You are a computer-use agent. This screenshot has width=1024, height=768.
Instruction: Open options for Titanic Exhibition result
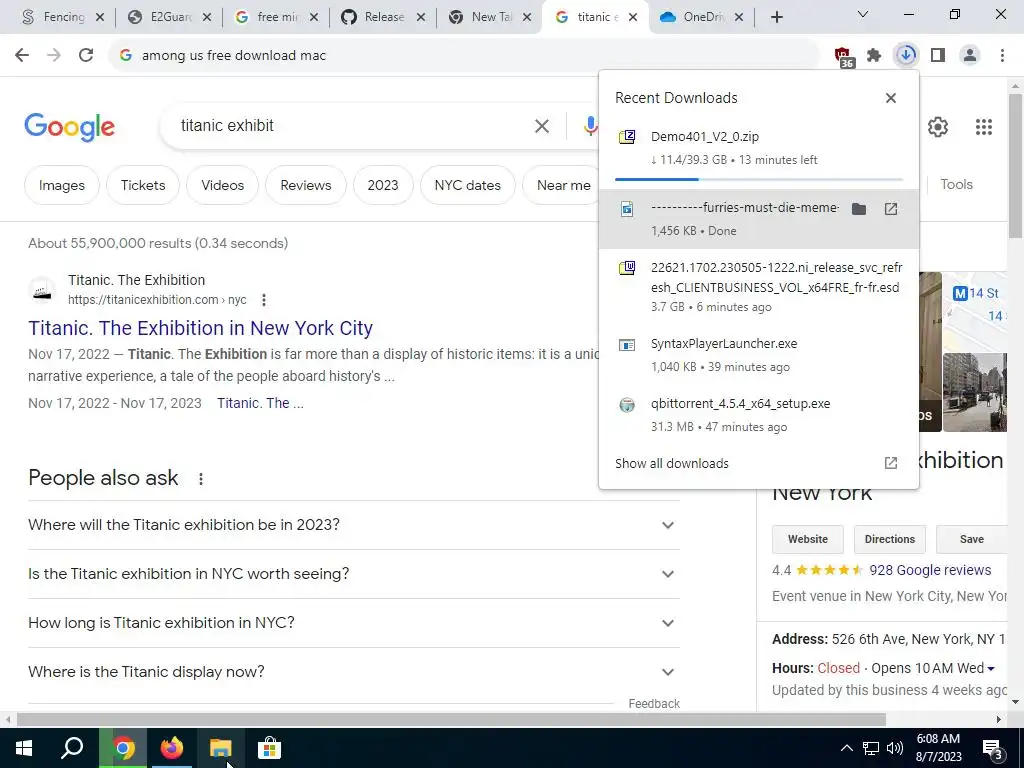pyautogui.click(x=264, y=300)
